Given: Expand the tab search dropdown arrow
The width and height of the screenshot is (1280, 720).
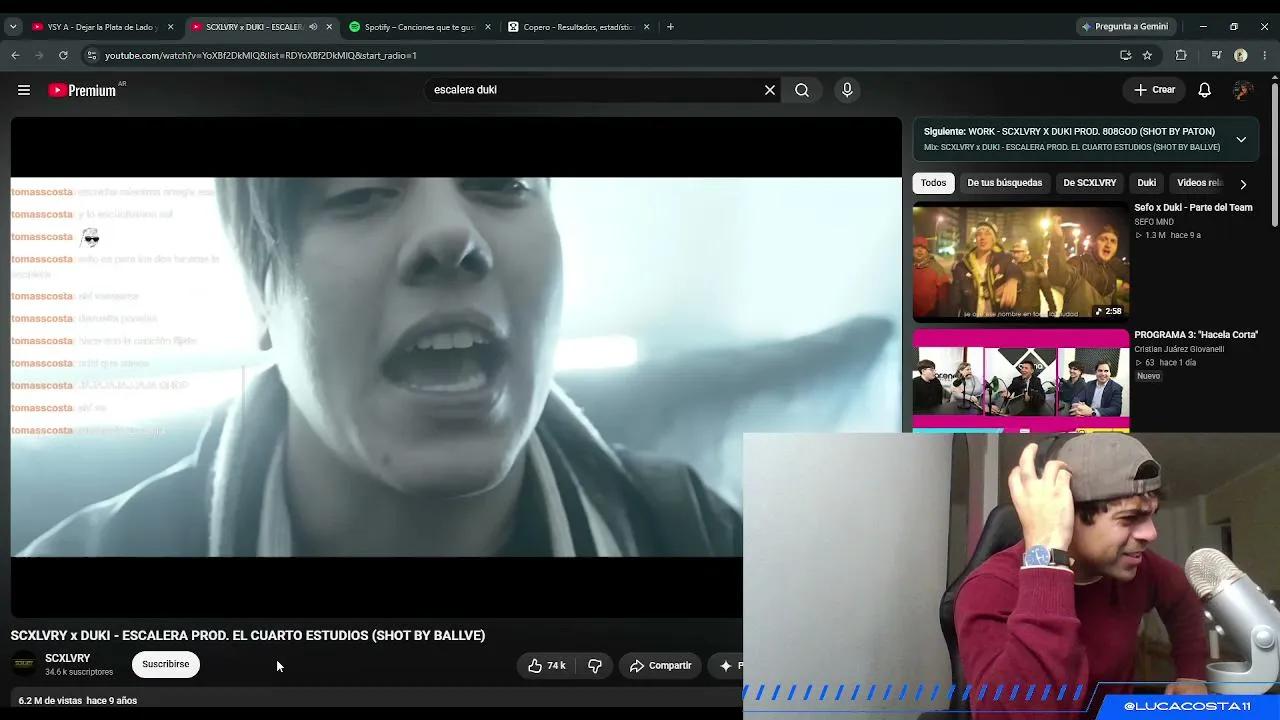Looking at the screenshot, I should point(13,27).
